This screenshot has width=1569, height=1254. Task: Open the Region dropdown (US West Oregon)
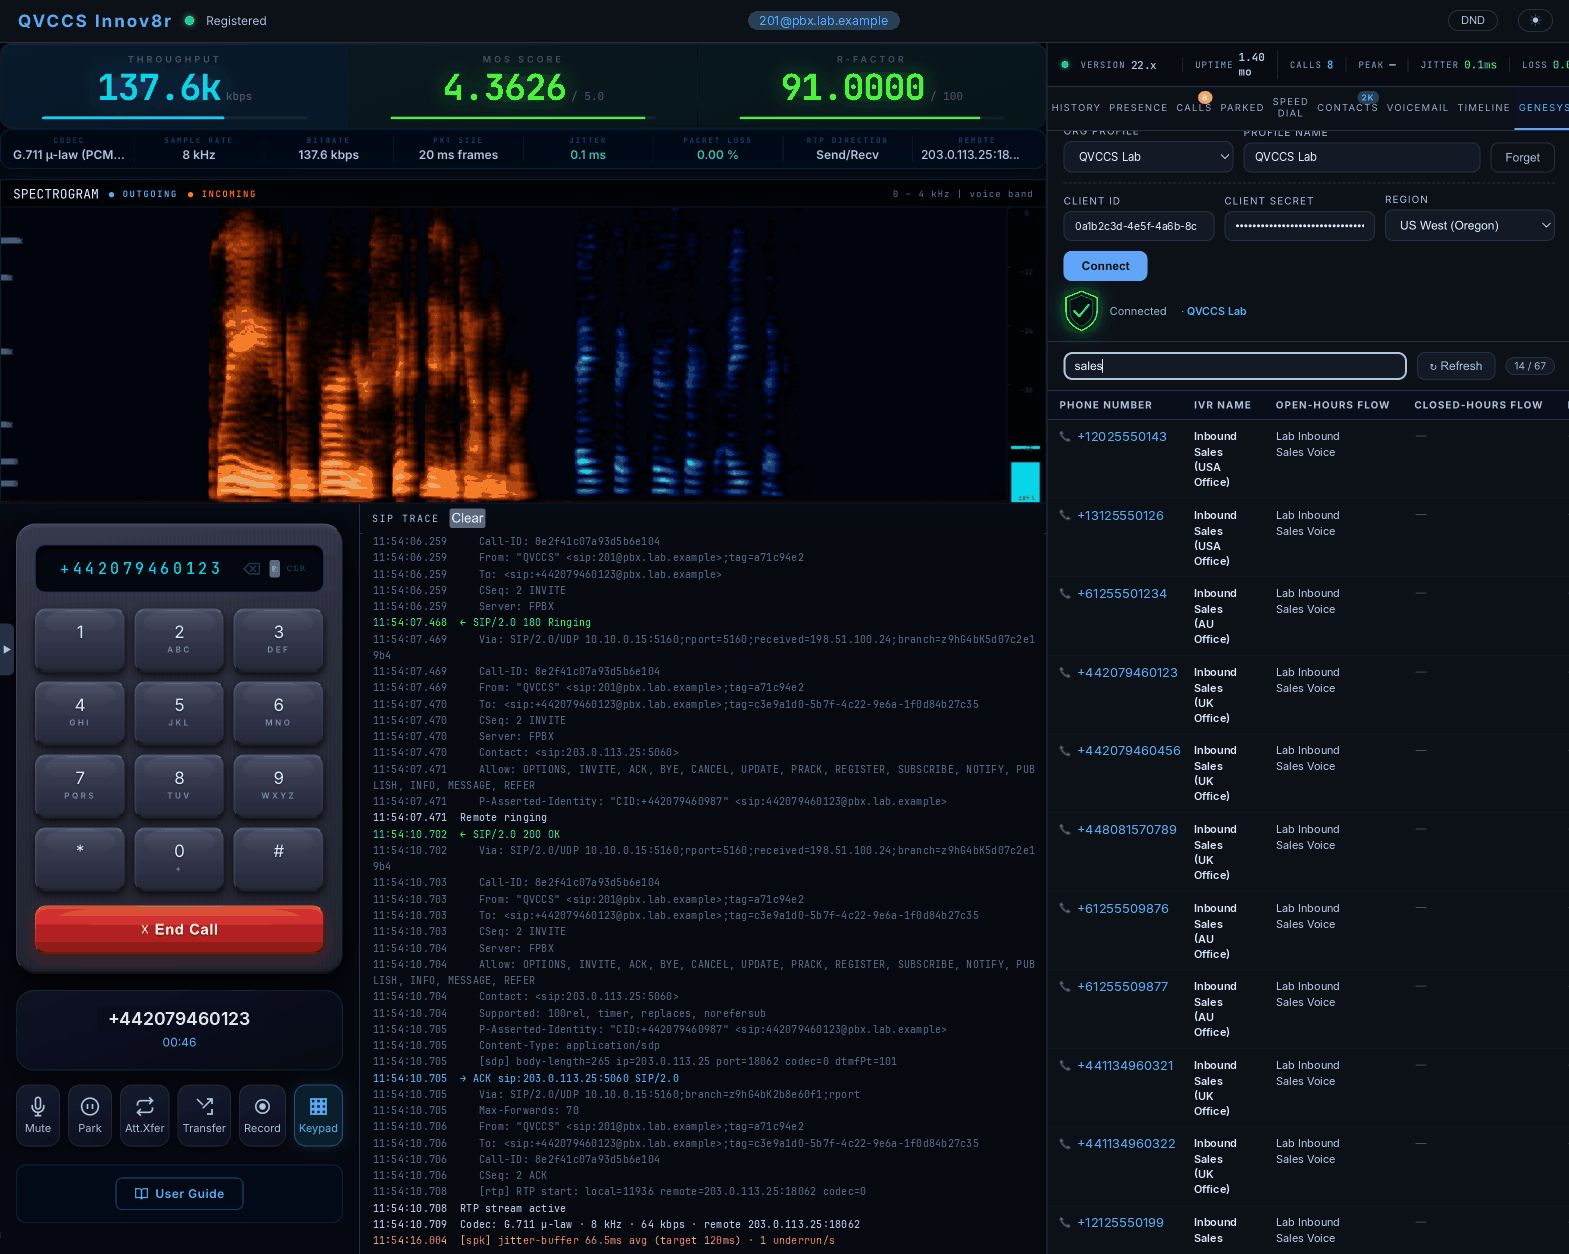coord(1470,226)
